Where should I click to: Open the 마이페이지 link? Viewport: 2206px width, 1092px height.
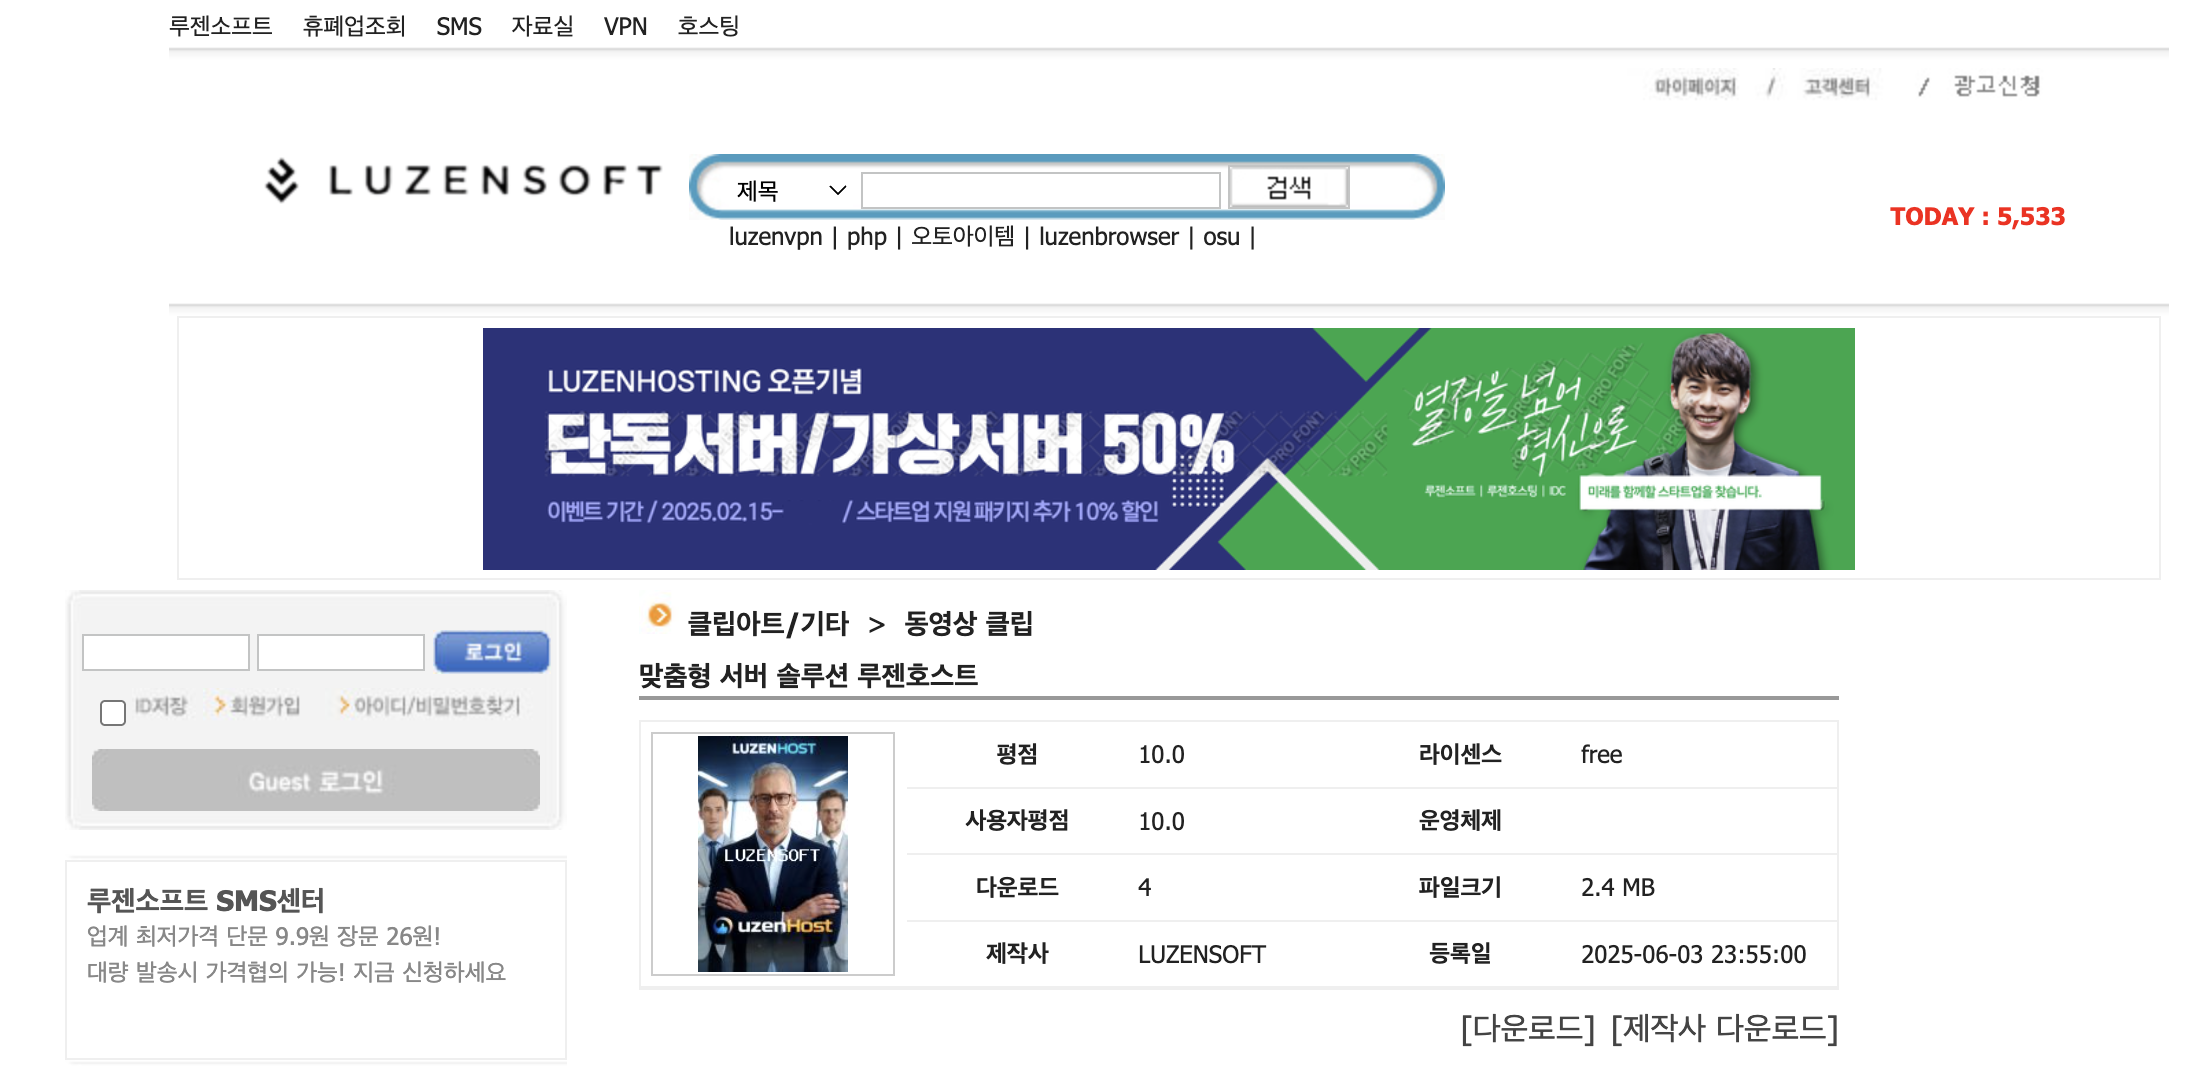(x=1695, y=87)
